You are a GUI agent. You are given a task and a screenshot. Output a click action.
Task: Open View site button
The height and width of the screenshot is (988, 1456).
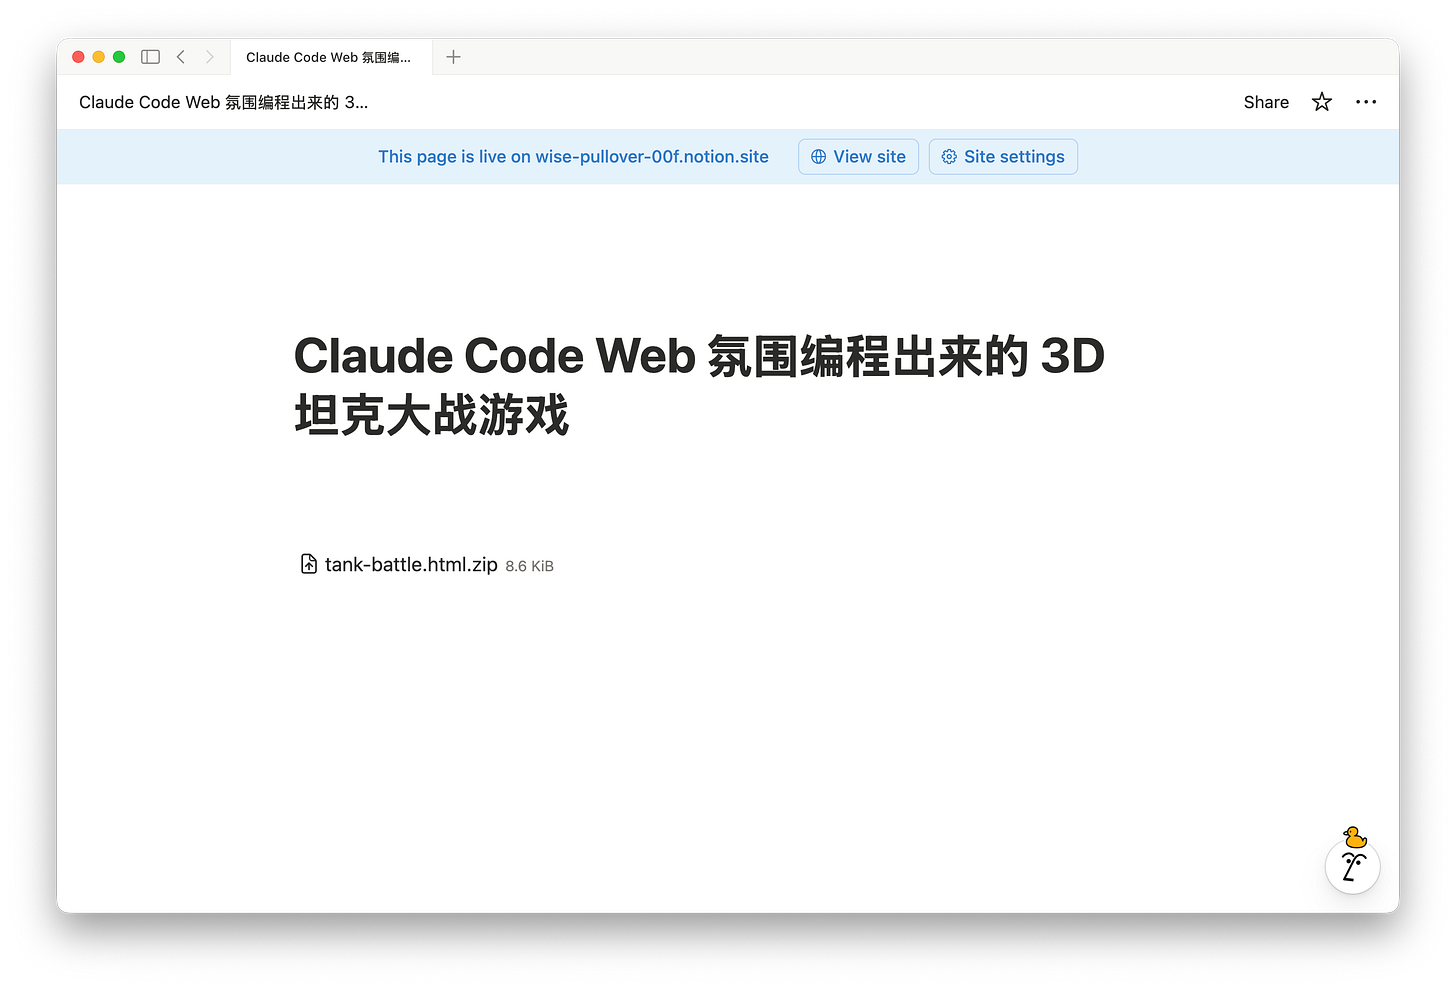pos(858,157)
